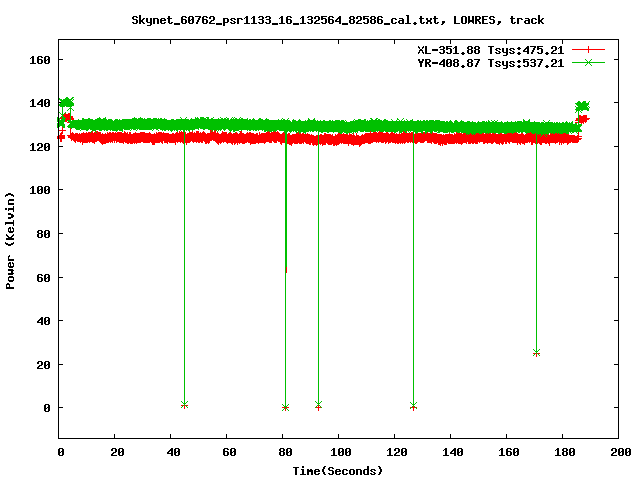Click the x-axis tick label 160
Viewport: 640px width, 480px height.
(509, 452)
